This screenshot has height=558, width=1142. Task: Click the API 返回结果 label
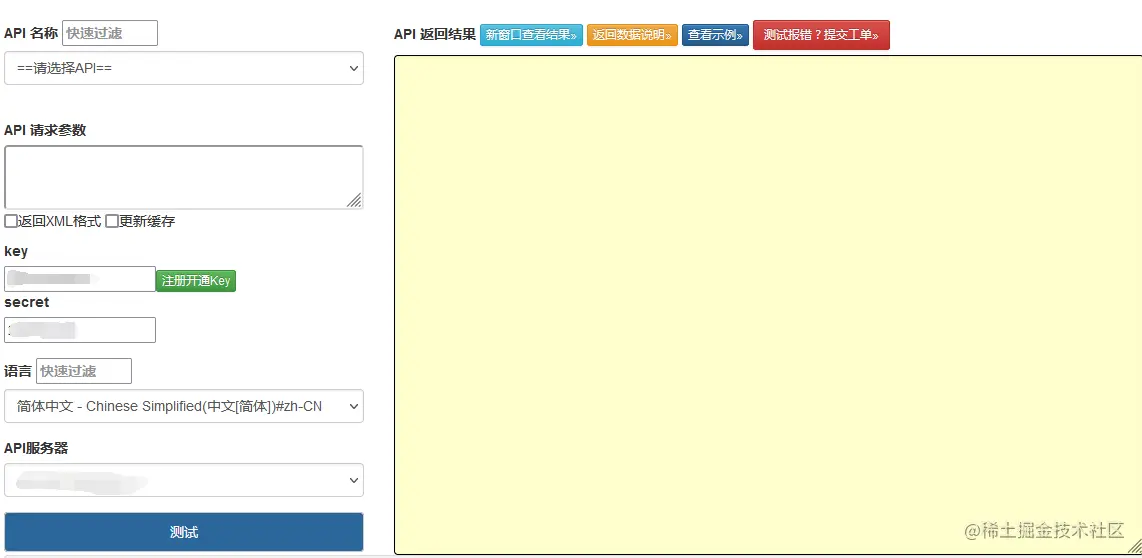click(435, 34)
